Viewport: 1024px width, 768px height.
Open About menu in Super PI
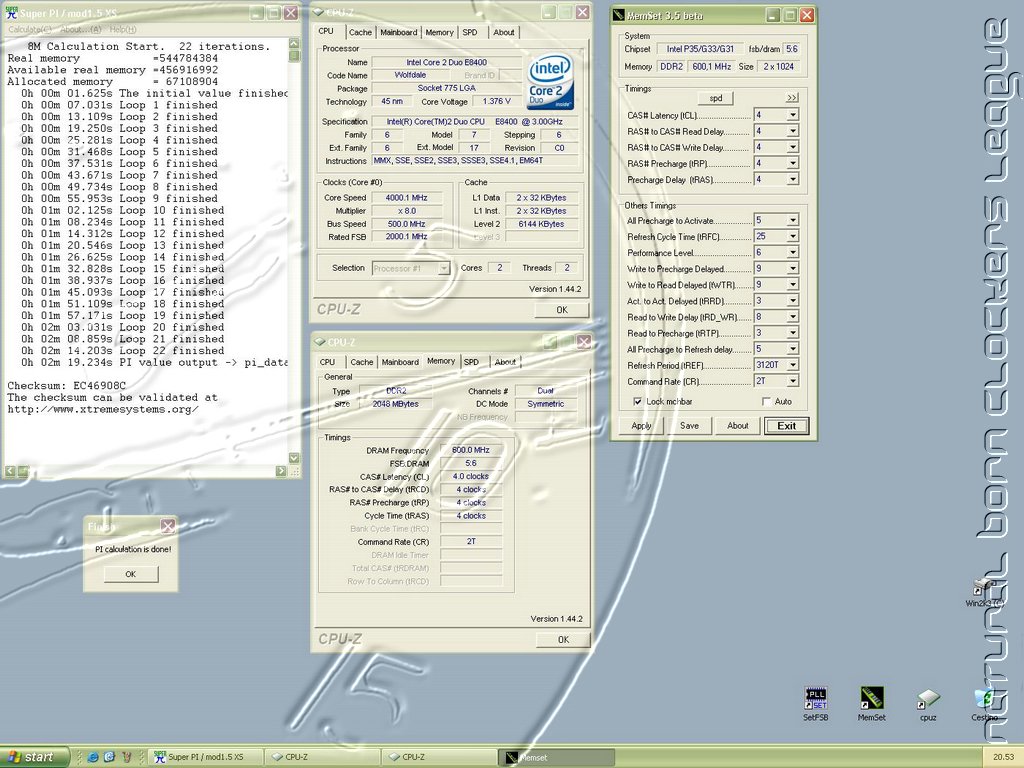(81, 29)
